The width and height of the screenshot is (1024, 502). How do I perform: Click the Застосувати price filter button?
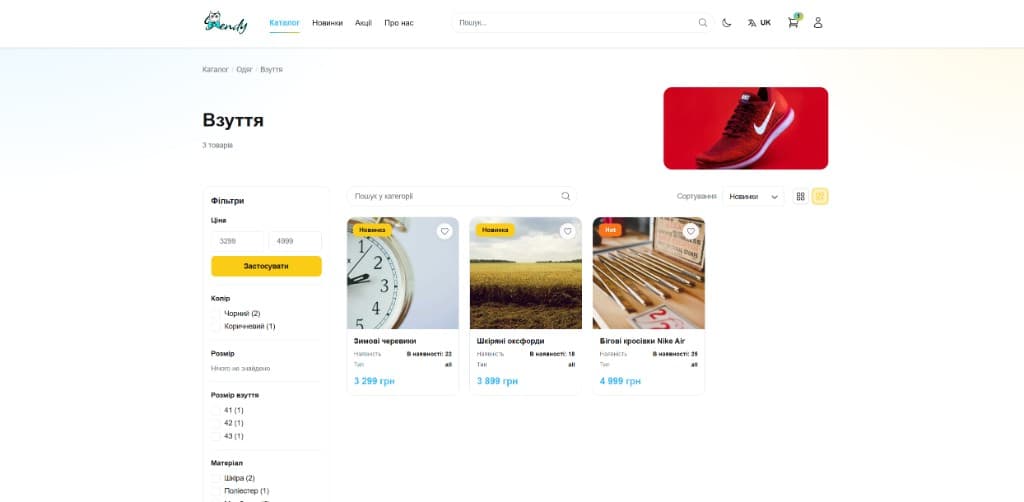coord(266,266)
